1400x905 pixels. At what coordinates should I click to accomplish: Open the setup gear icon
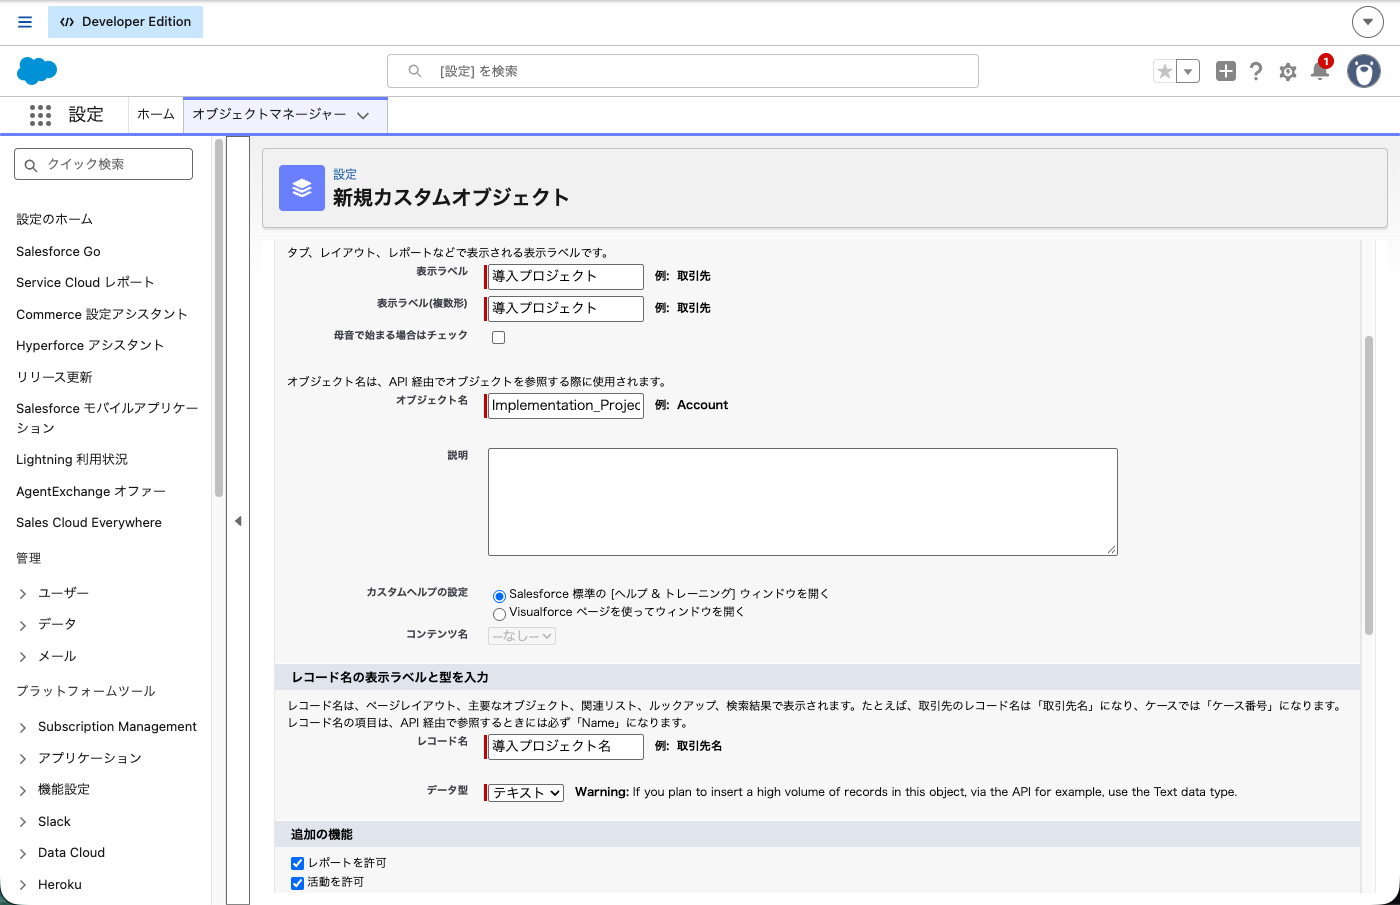click(1288, 71)
